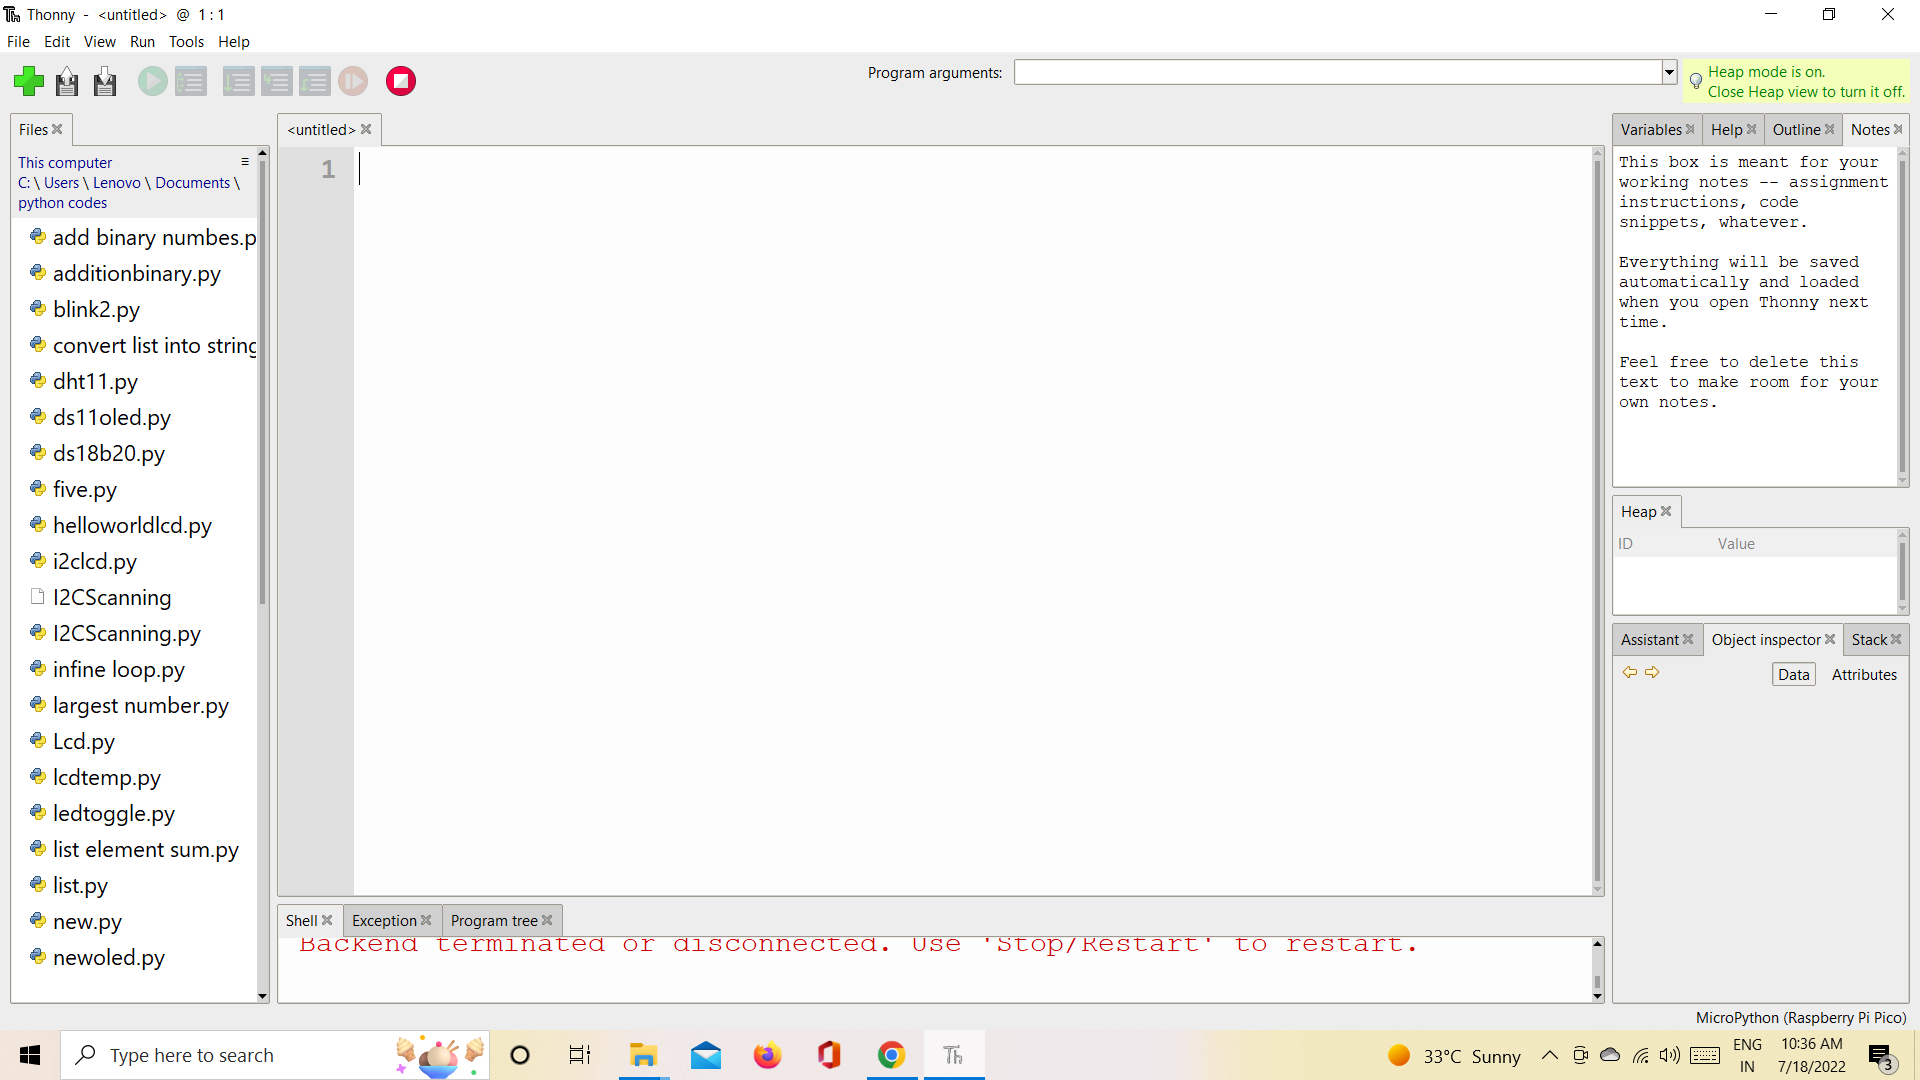Click the Step over toolbar icon
The width and height of the screenshot is (1920, 1080).
click(238, 81)
